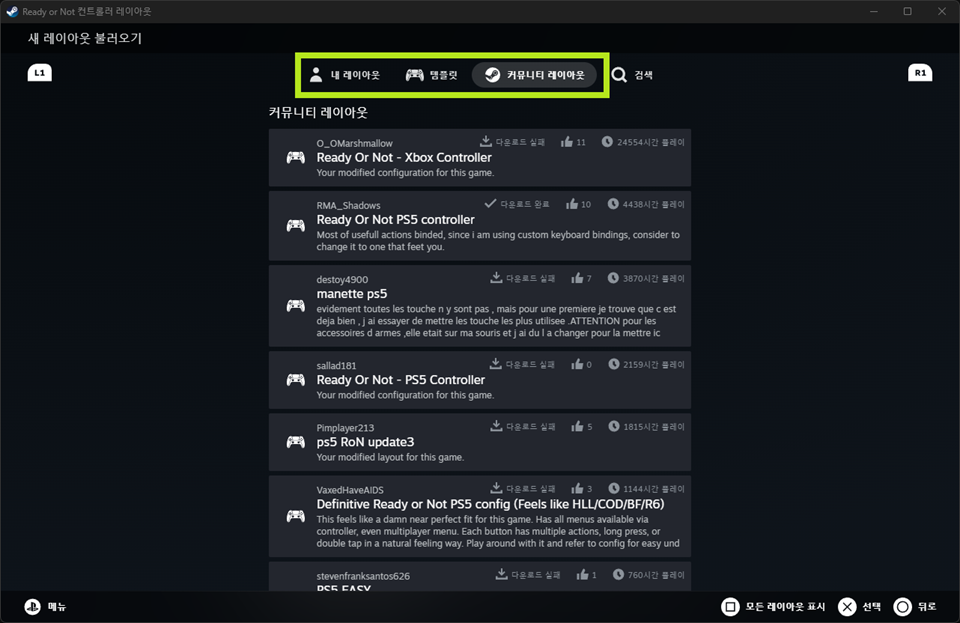Click the 선택 button label

pyautogui.click(x=871, y=606)
